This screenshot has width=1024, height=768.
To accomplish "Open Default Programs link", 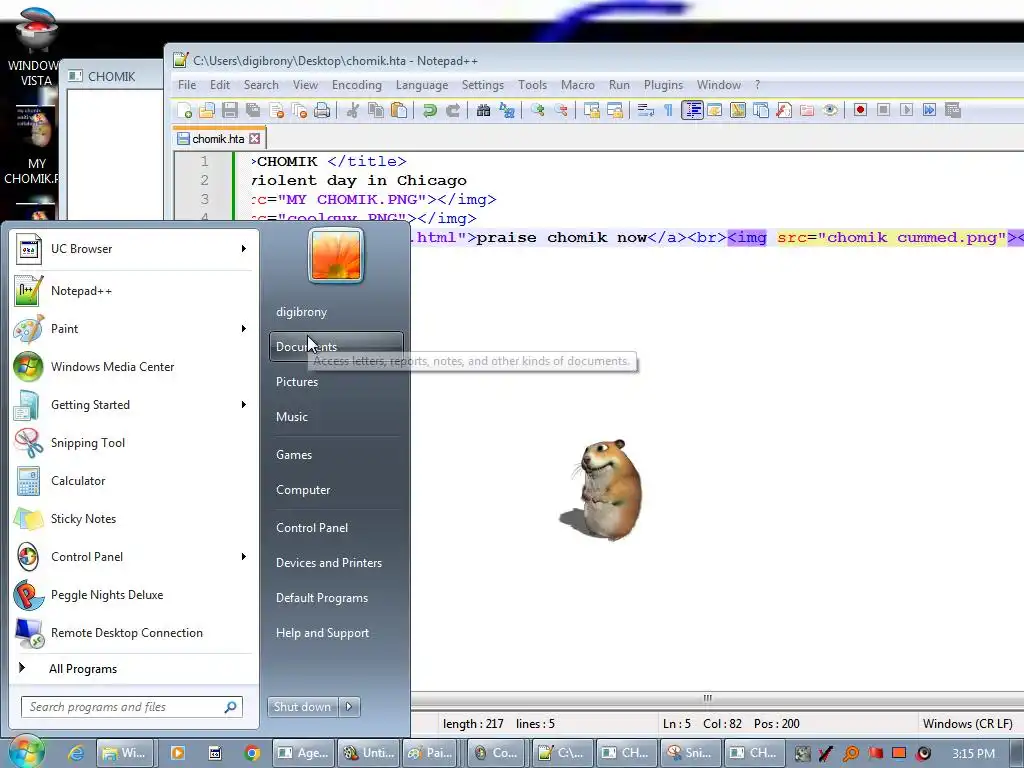I will [321, 598].
